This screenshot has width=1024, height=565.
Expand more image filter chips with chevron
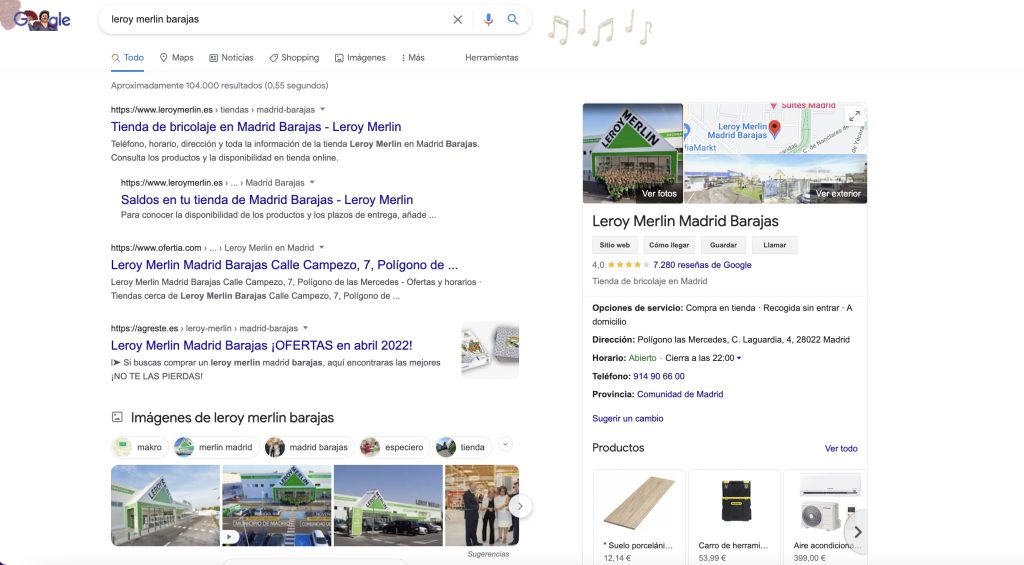point(505,445)
